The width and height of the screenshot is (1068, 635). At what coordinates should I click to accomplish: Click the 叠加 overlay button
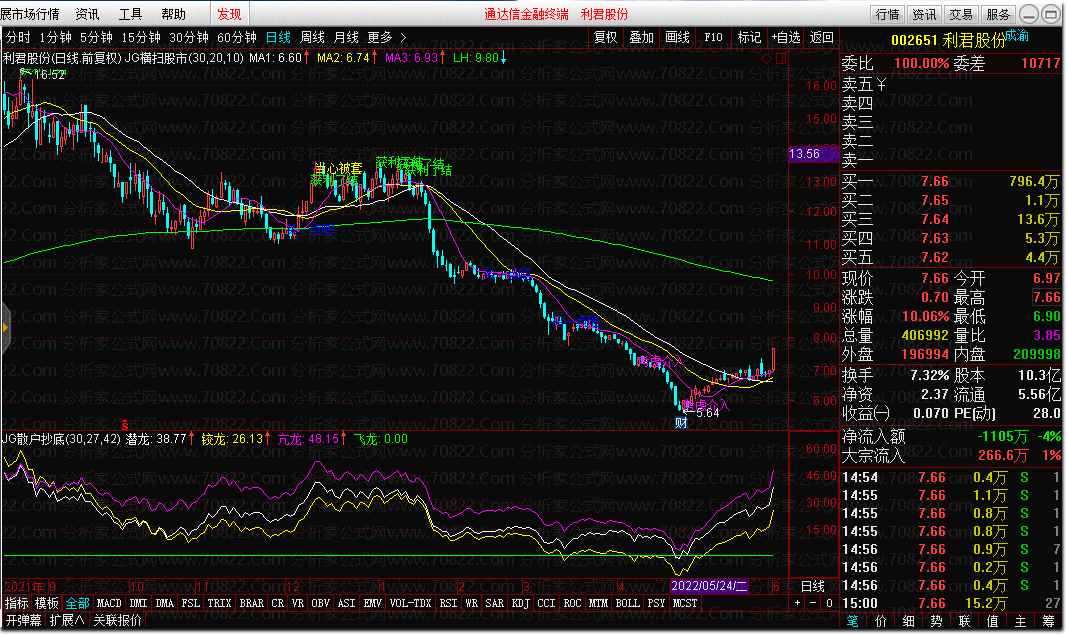coord(642,37)
